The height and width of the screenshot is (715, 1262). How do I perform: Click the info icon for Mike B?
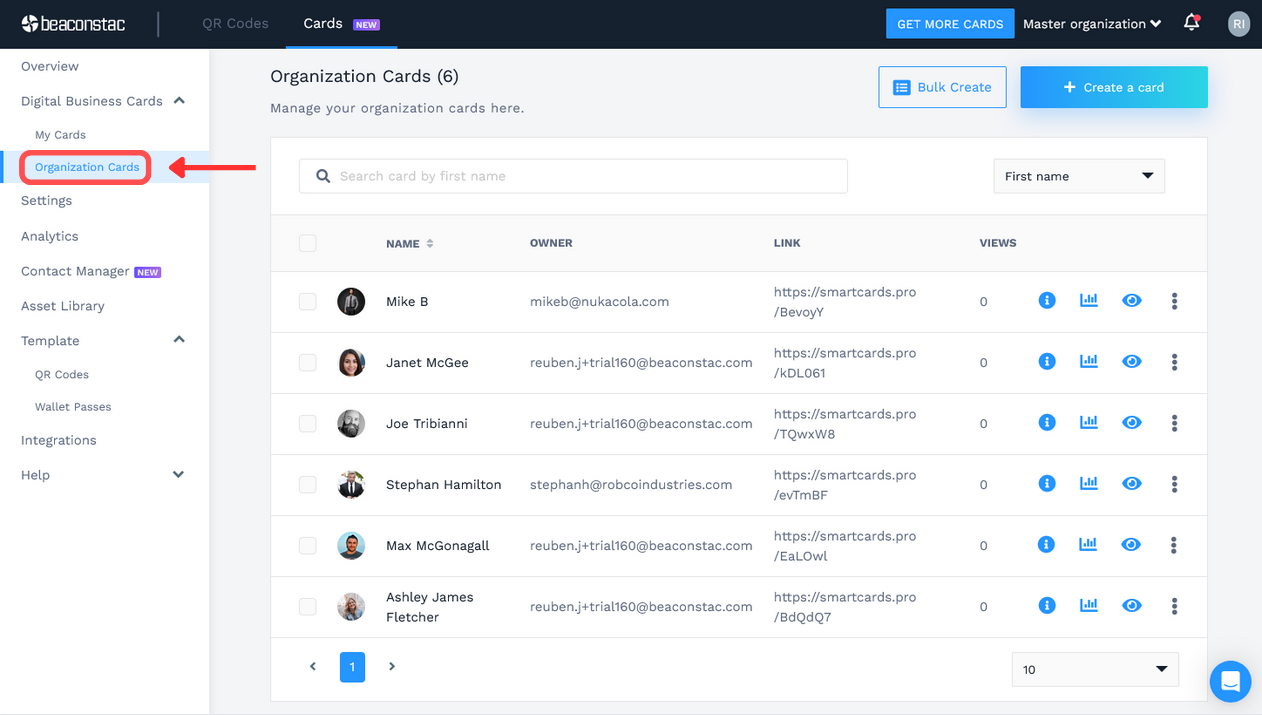click(1047, 301)
